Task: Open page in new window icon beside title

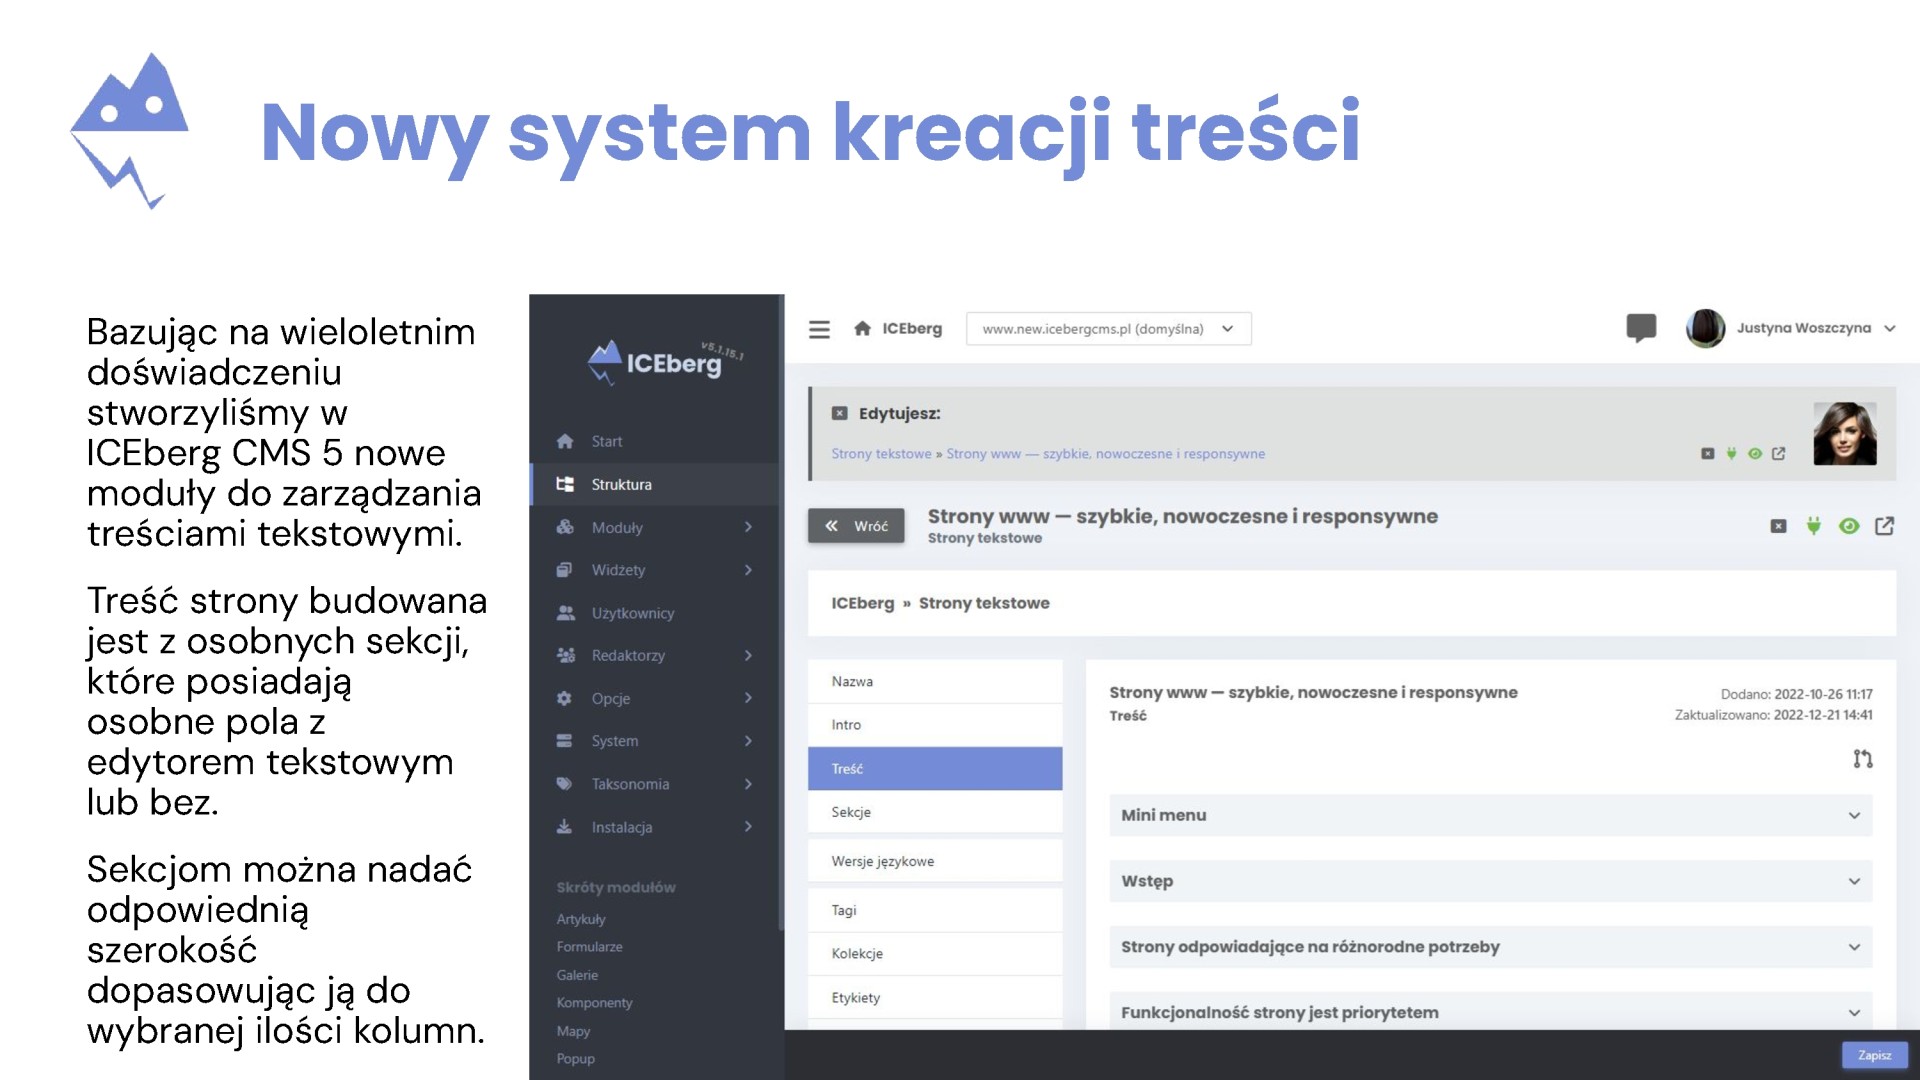Action: coord(1885,526)
